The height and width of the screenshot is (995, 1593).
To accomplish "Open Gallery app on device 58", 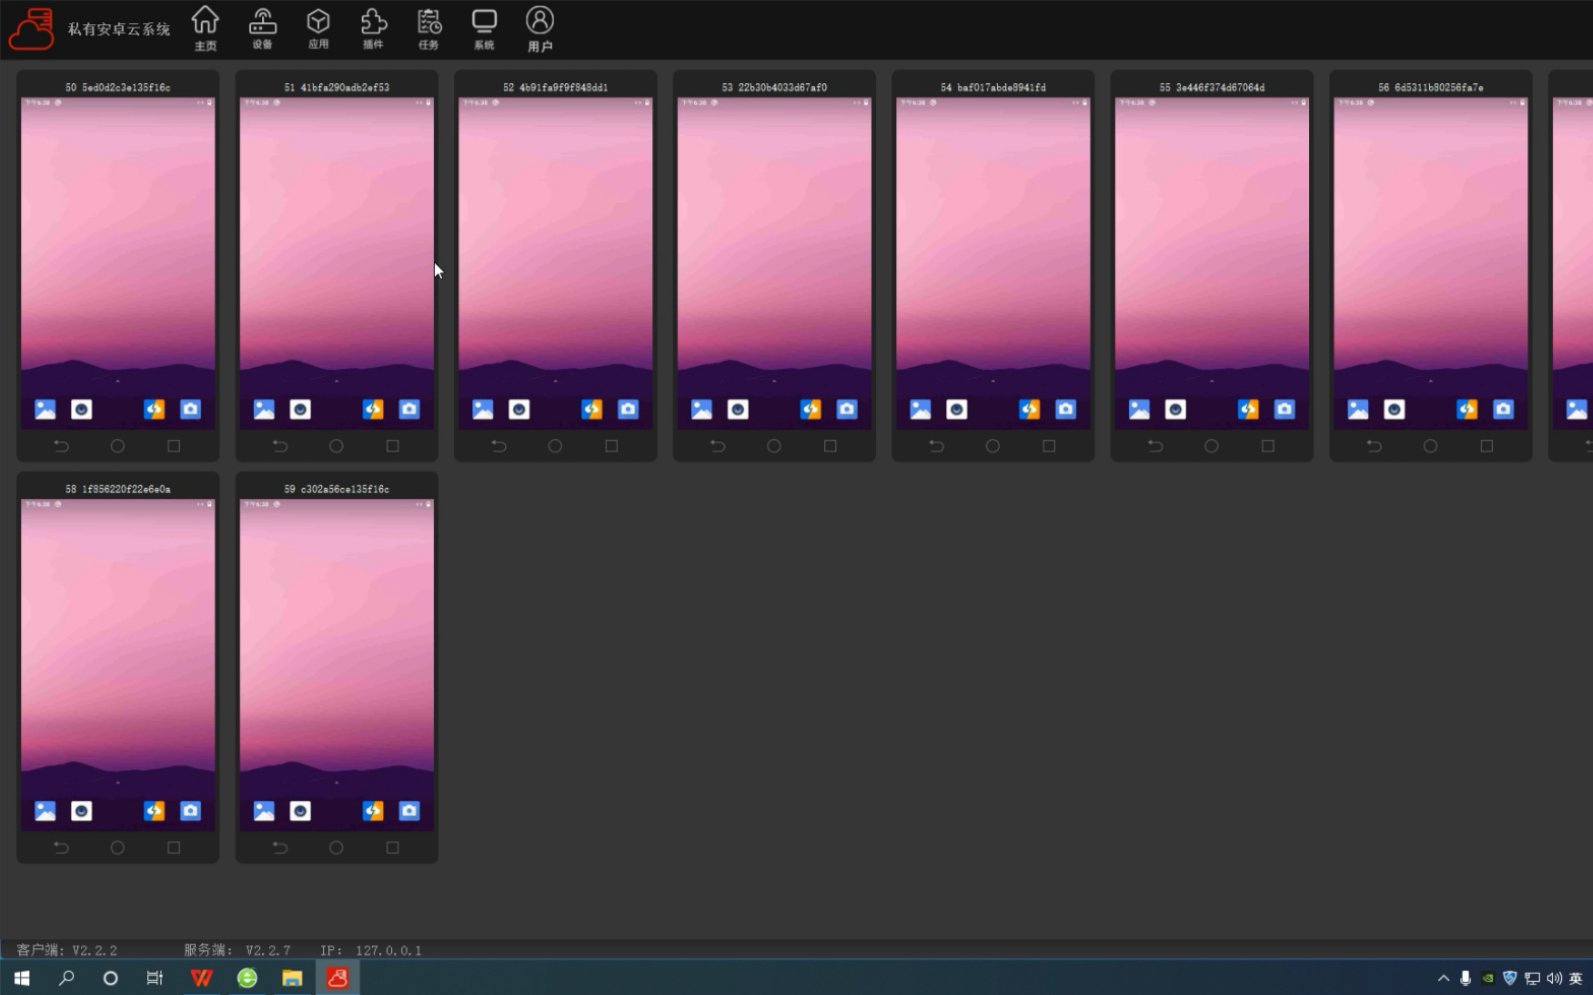I will tap(45, 811).
